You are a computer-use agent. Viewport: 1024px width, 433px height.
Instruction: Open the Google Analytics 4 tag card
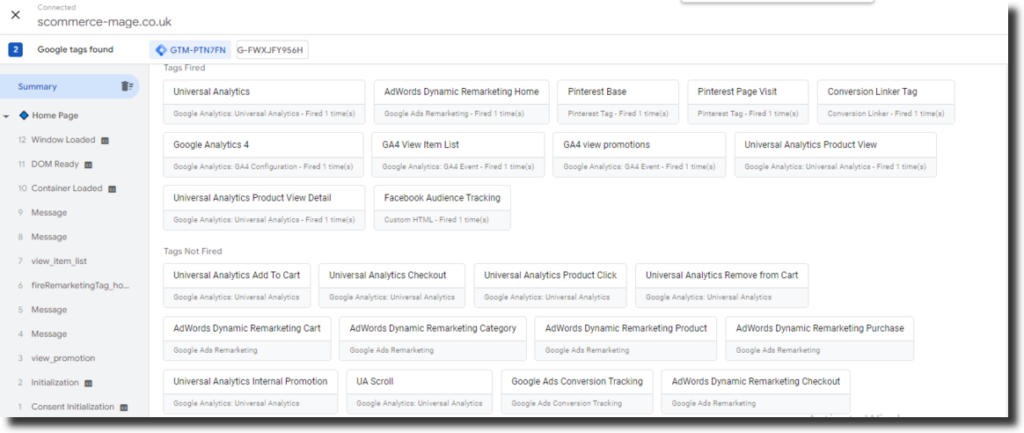(x=263, y=155)
